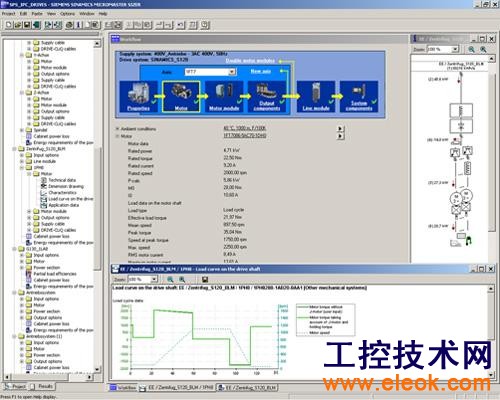
Task: Select the Motor module workflow icon
Action: pyautogui.click(x=224, y=96)
